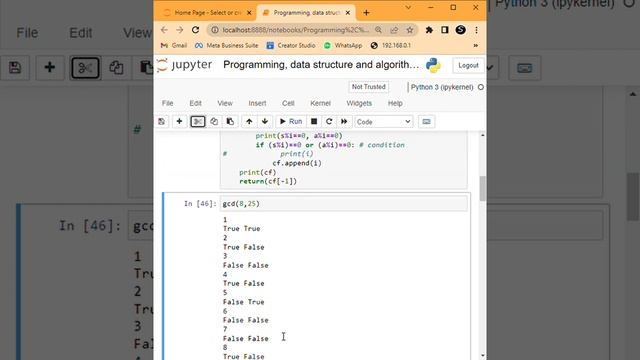
Task: Click the Logout button
Action: point(468,65)
